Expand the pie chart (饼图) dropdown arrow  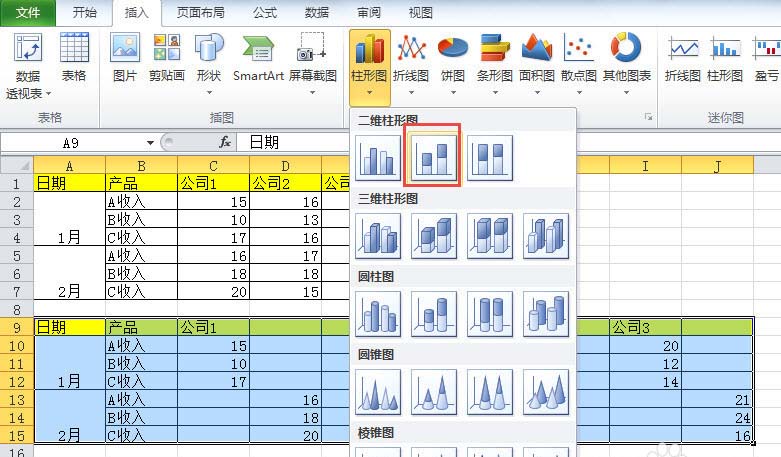453,92
